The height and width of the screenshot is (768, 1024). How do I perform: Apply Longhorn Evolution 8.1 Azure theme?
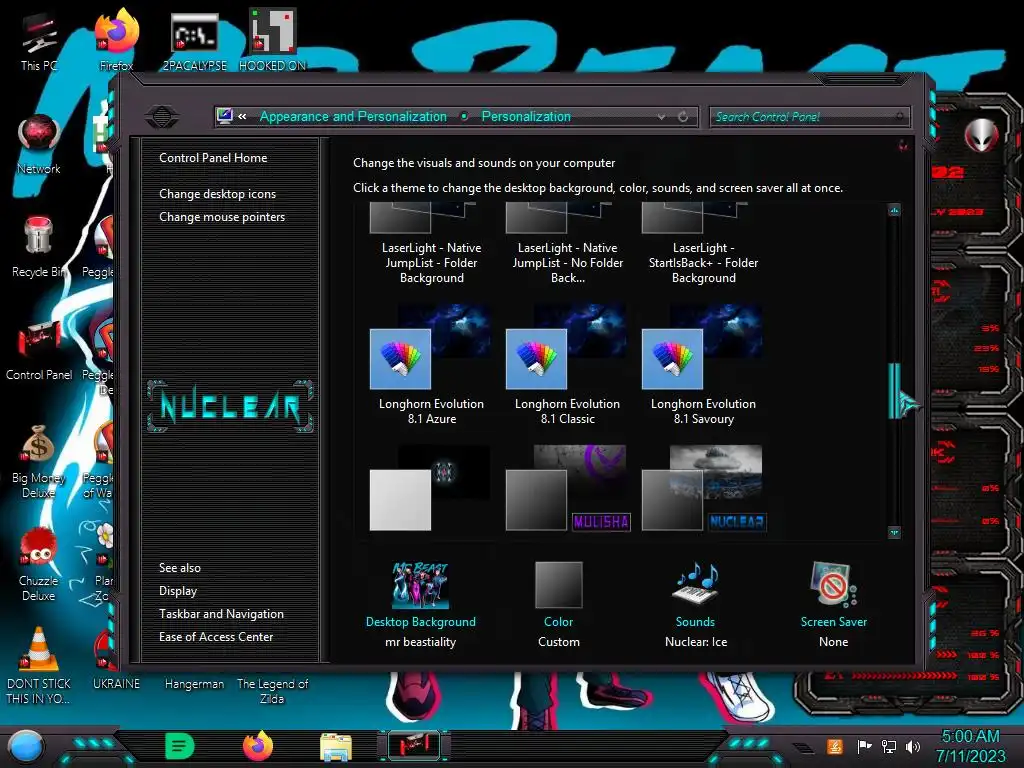432,364
